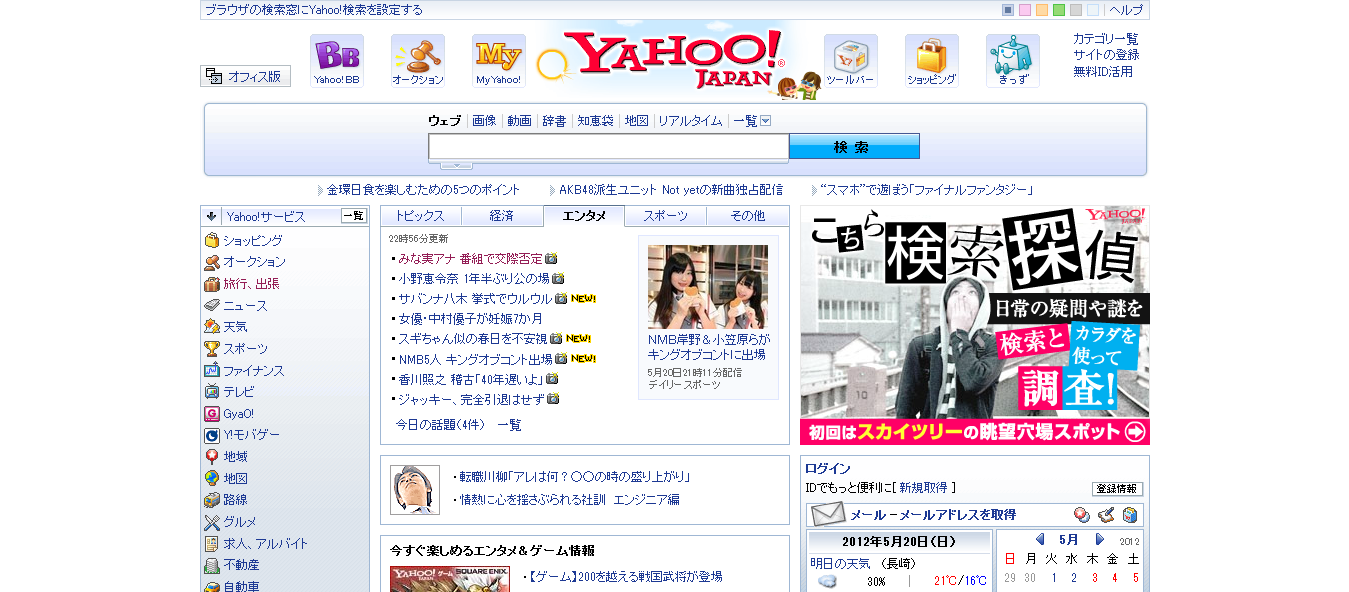
Task: Click the テレビ TV icon
Action: tap(212, 392)
